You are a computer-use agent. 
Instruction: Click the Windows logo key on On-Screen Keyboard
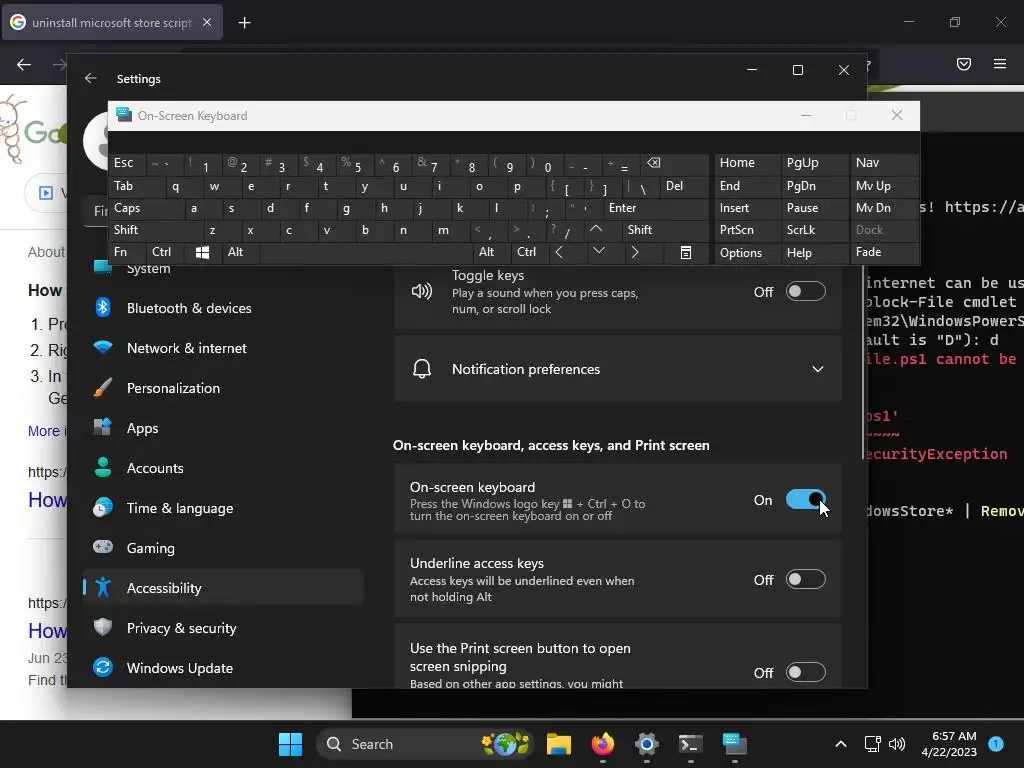202,253
